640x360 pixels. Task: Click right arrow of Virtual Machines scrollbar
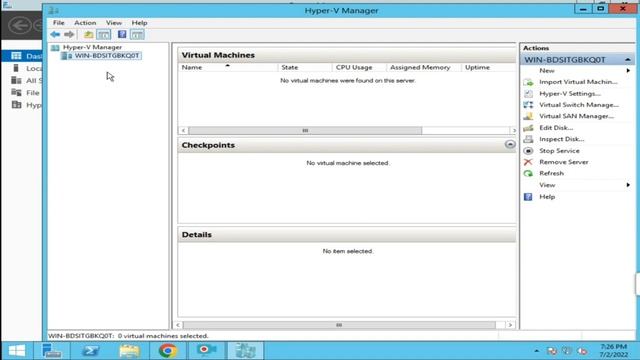pos(514,131)
